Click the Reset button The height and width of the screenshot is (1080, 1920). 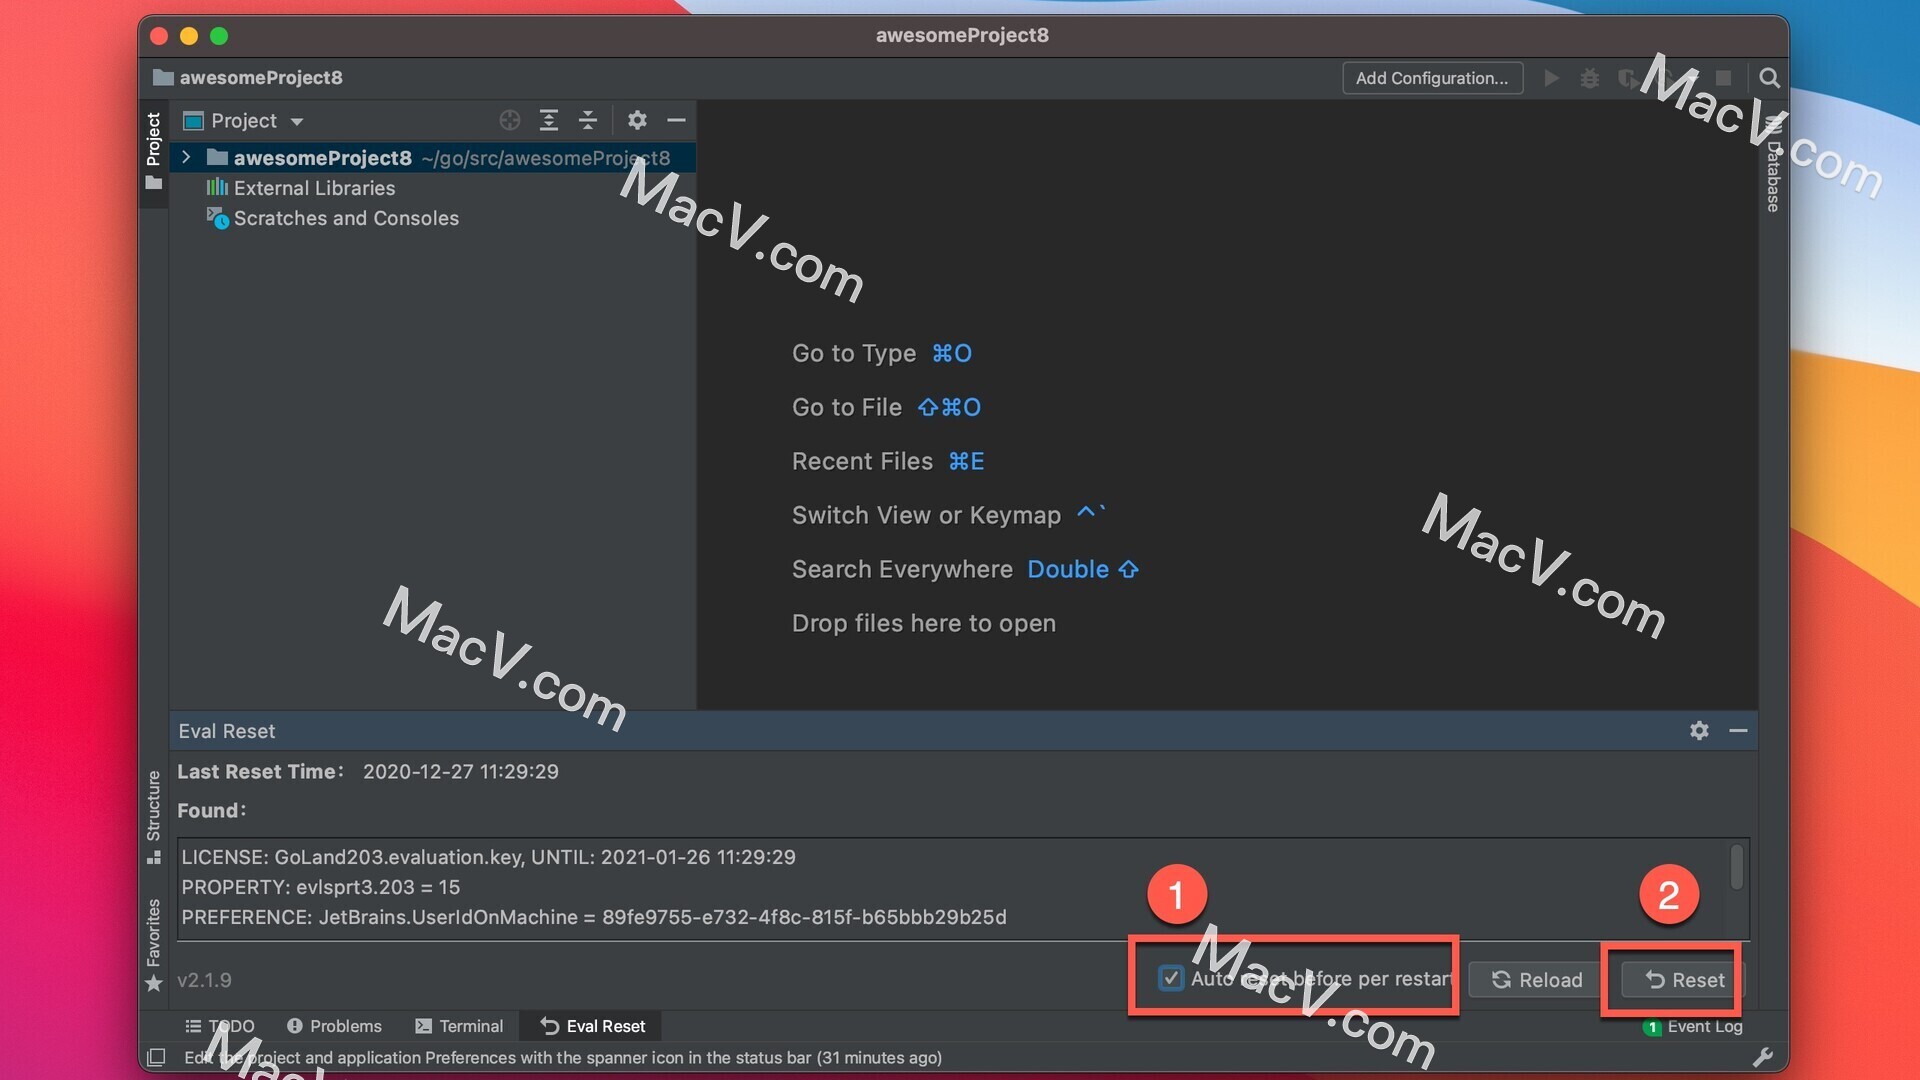tap(1684, 980)
